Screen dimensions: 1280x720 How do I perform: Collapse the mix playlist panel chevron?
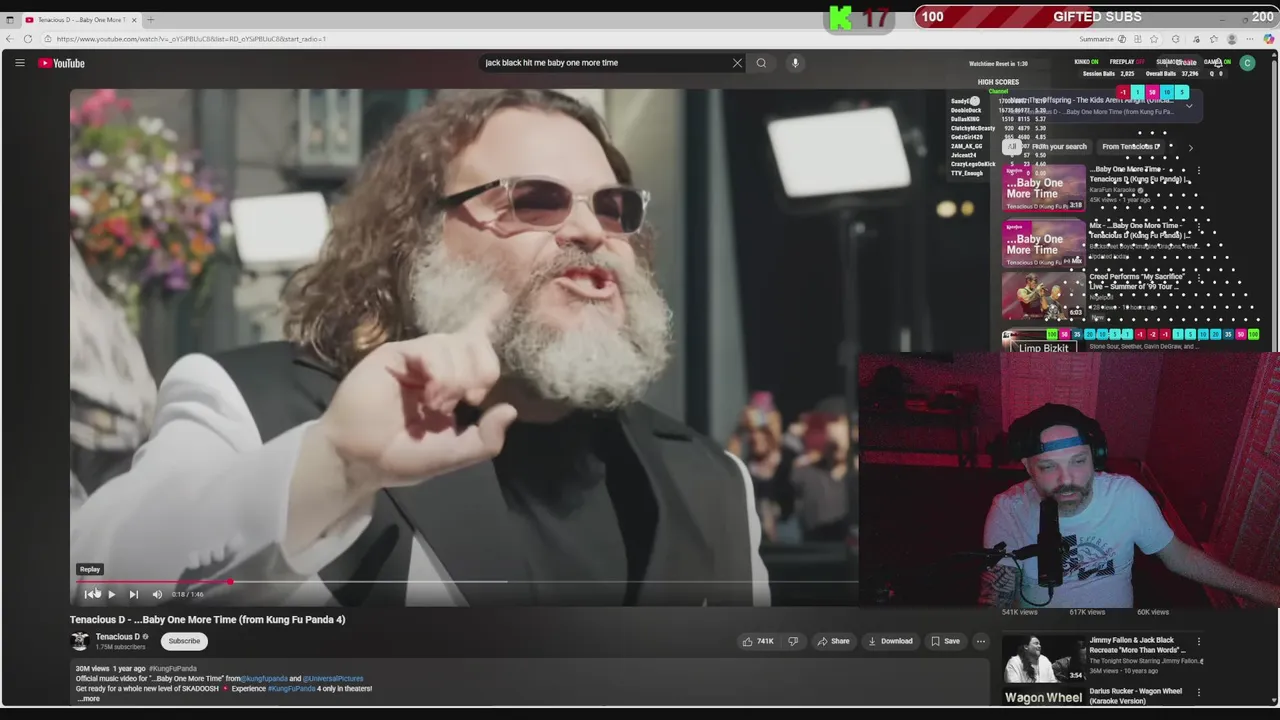[x=1189, y=105]
